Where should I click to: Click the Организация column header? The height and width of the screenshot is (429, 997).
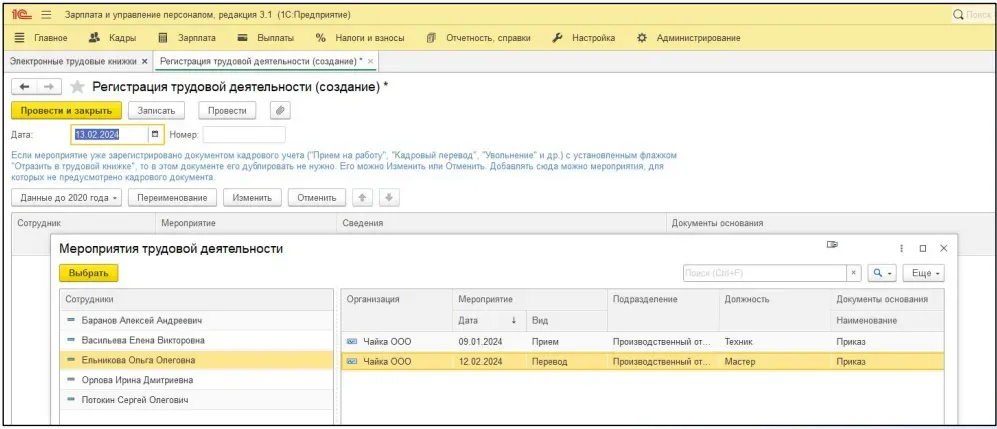[x=397, y=299]
